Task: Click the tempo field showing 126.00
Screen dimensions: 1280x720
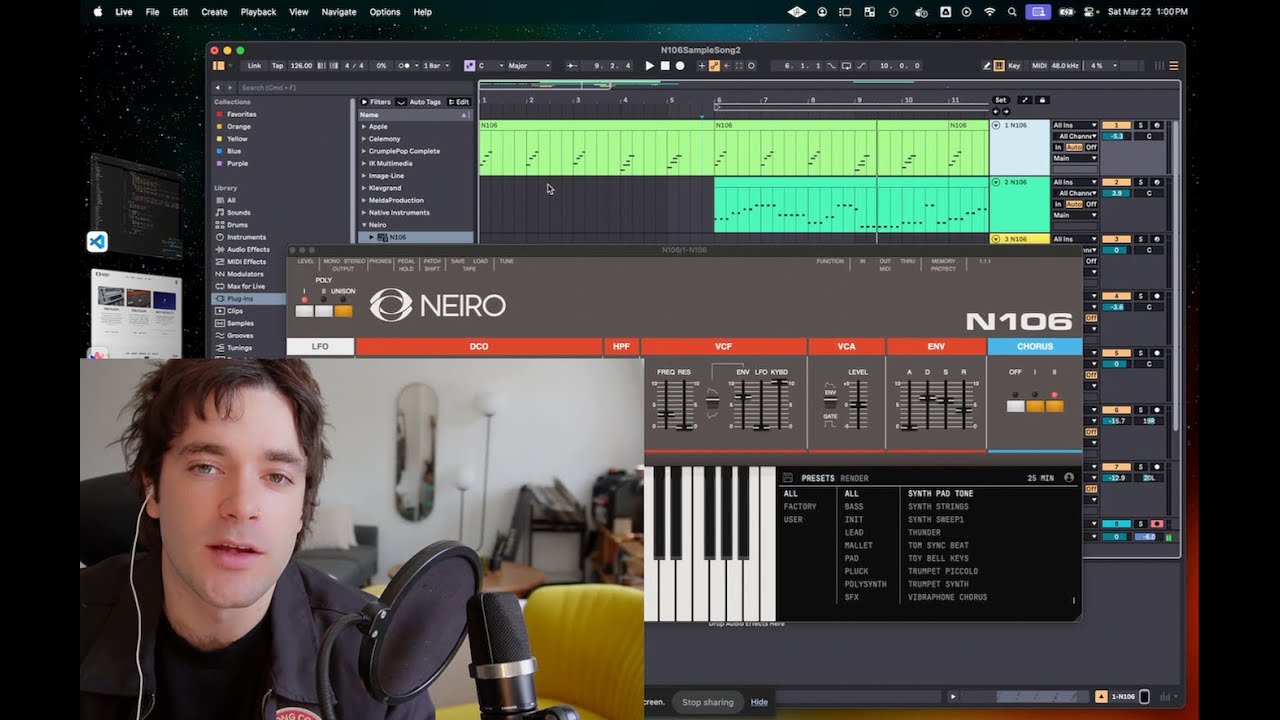Action: [x=301, y=66]
